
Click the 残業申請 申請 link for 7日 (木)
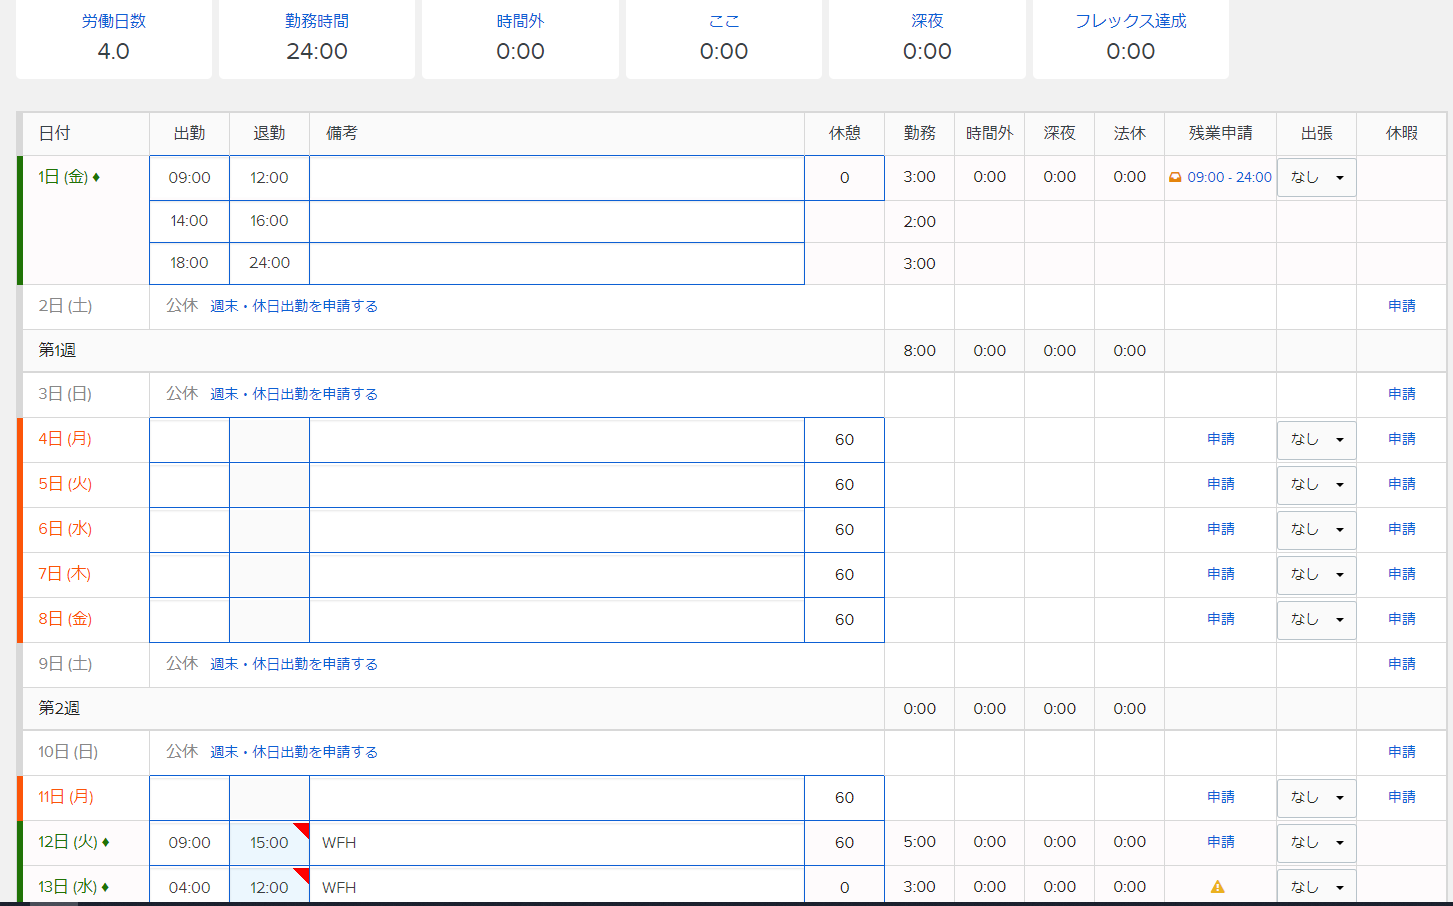1221,574
